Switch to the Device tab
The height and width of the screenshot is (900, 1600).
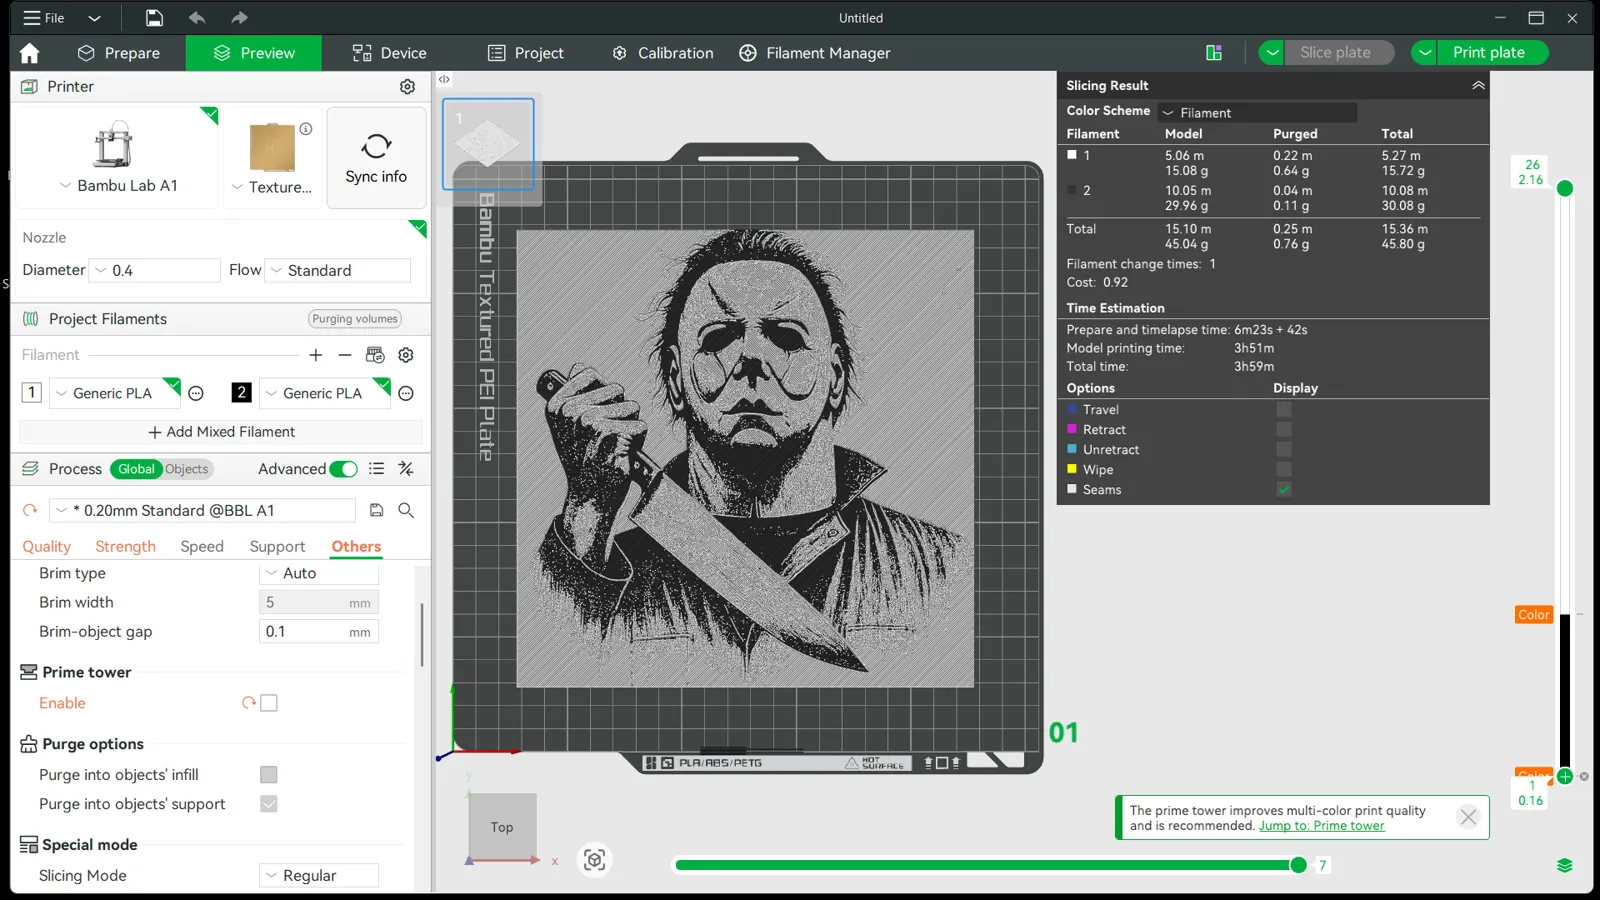click(x=389, y=53)
